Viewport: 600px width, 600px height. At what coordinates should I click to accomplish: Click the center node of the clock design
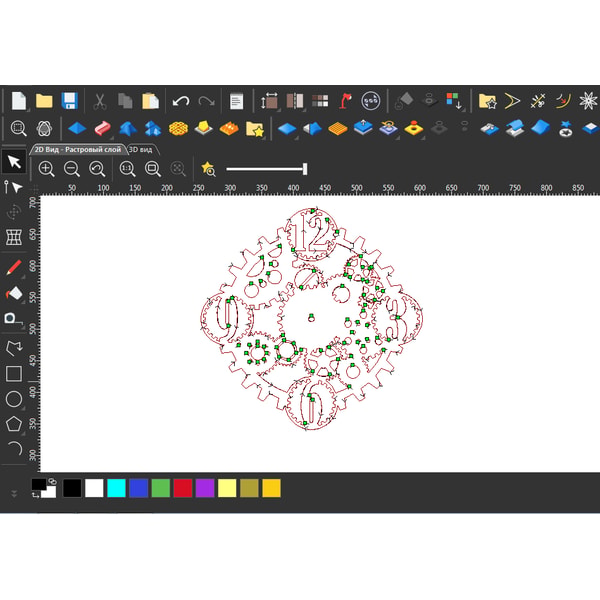pos(311,316)
